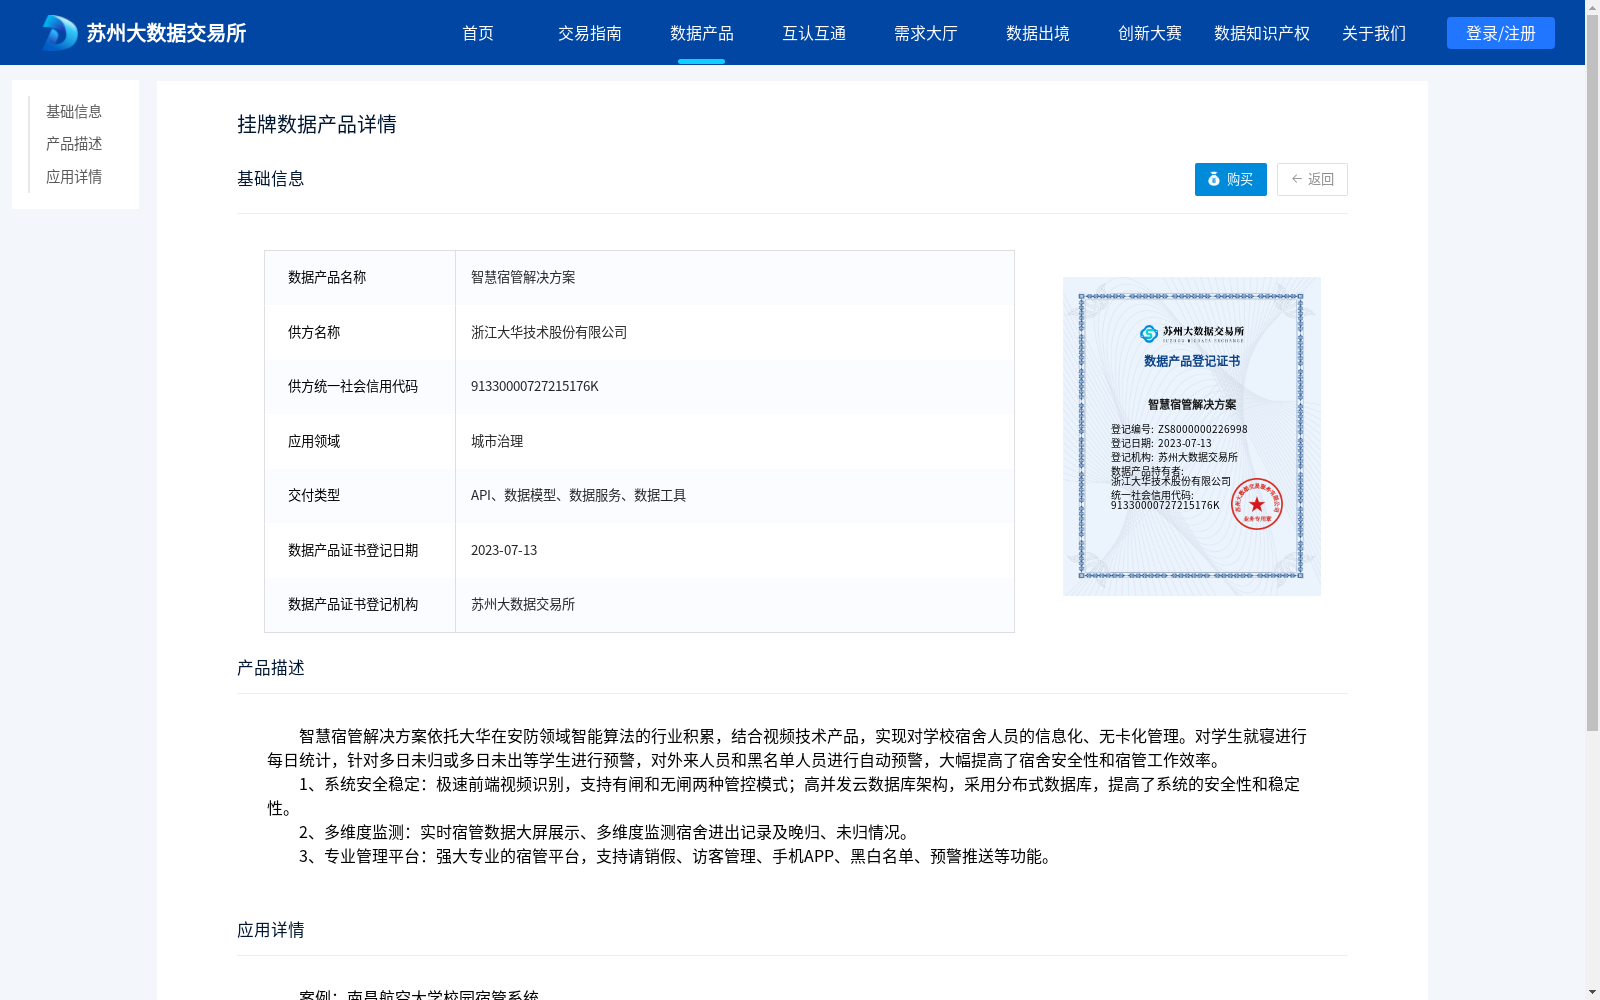Open the 数据出境 menu item
Image resolution: width=1600 pixels, height=1000 pixels.
coord(1037,33)
